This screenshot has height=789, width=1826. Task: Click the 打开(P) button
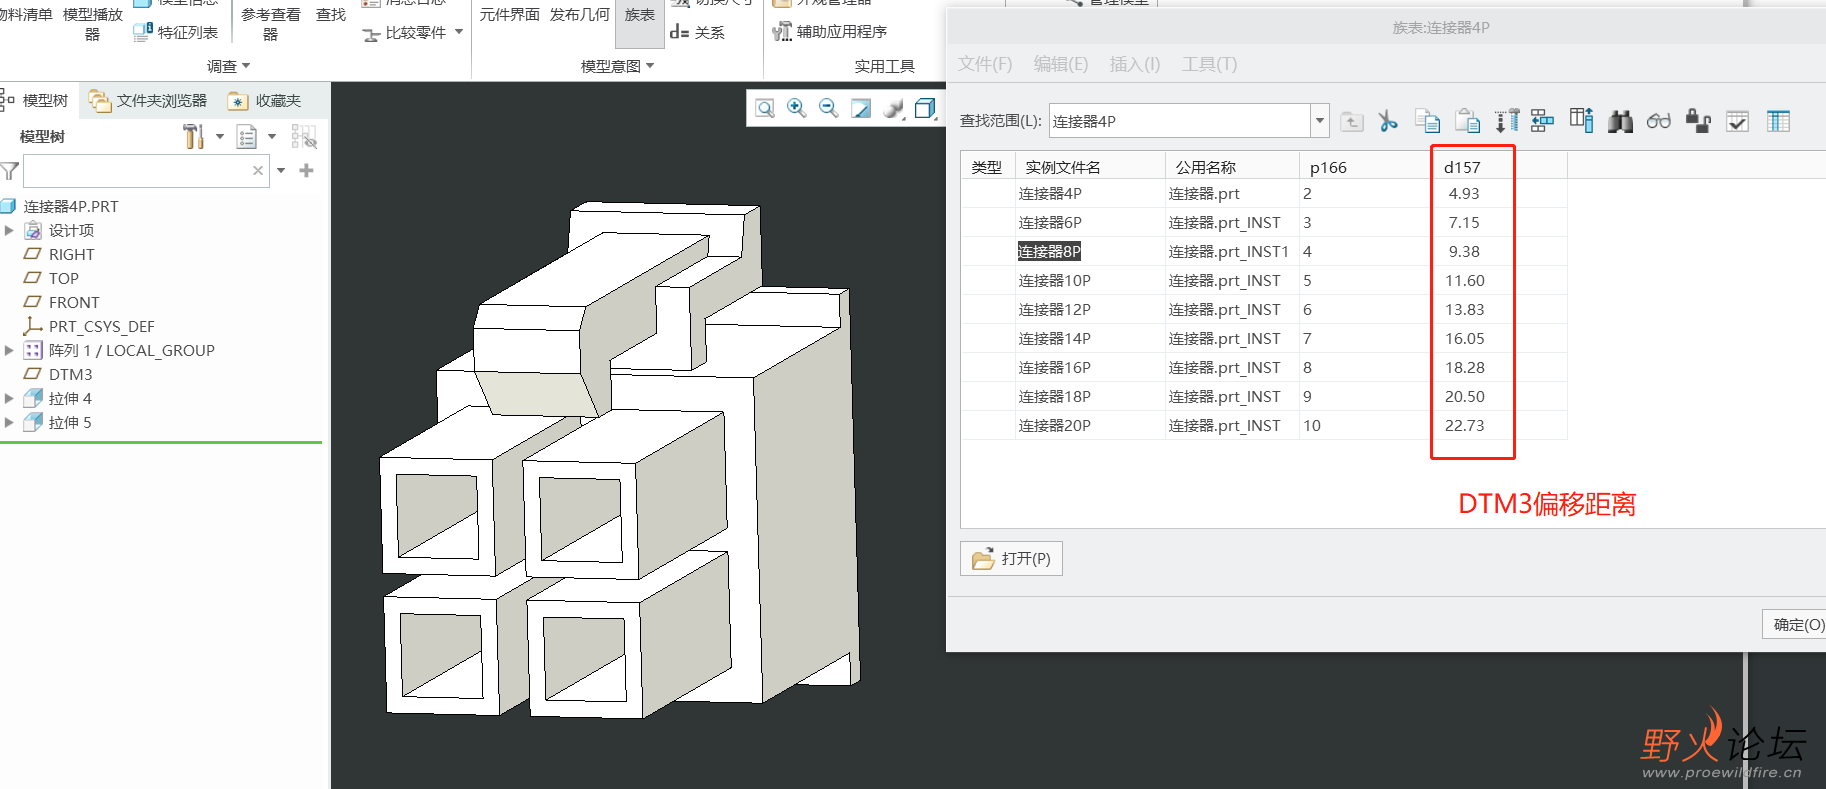[1011, 558]
